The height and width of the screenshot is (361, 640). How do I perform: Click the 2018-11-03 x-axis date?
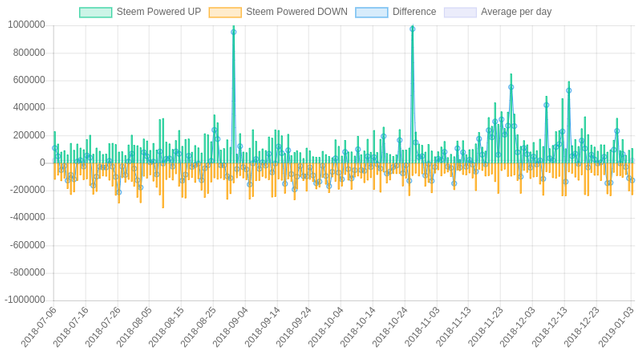[422, 327]
